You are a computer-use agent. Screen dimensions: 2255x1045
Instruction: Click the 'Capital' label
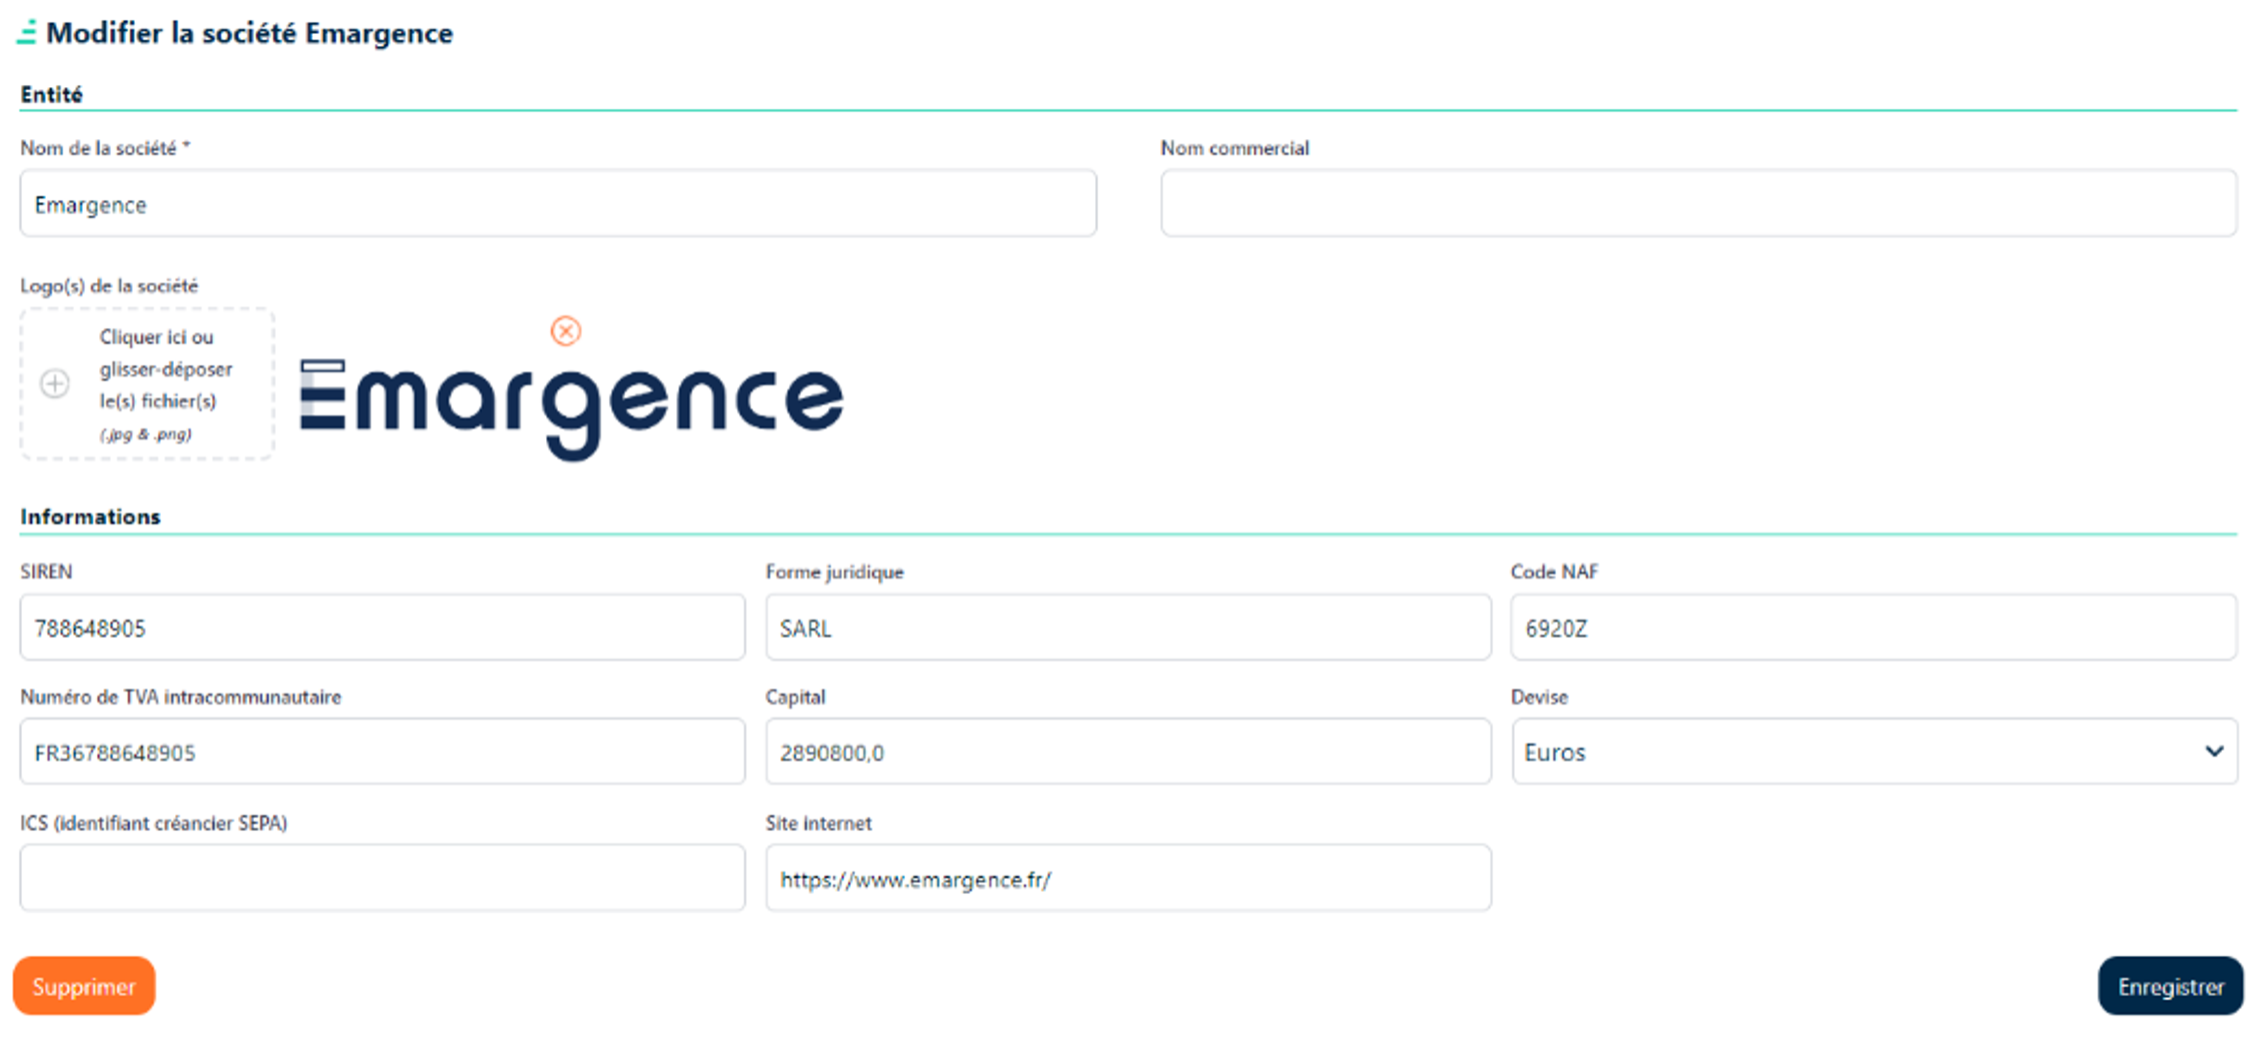coord(795,697)
